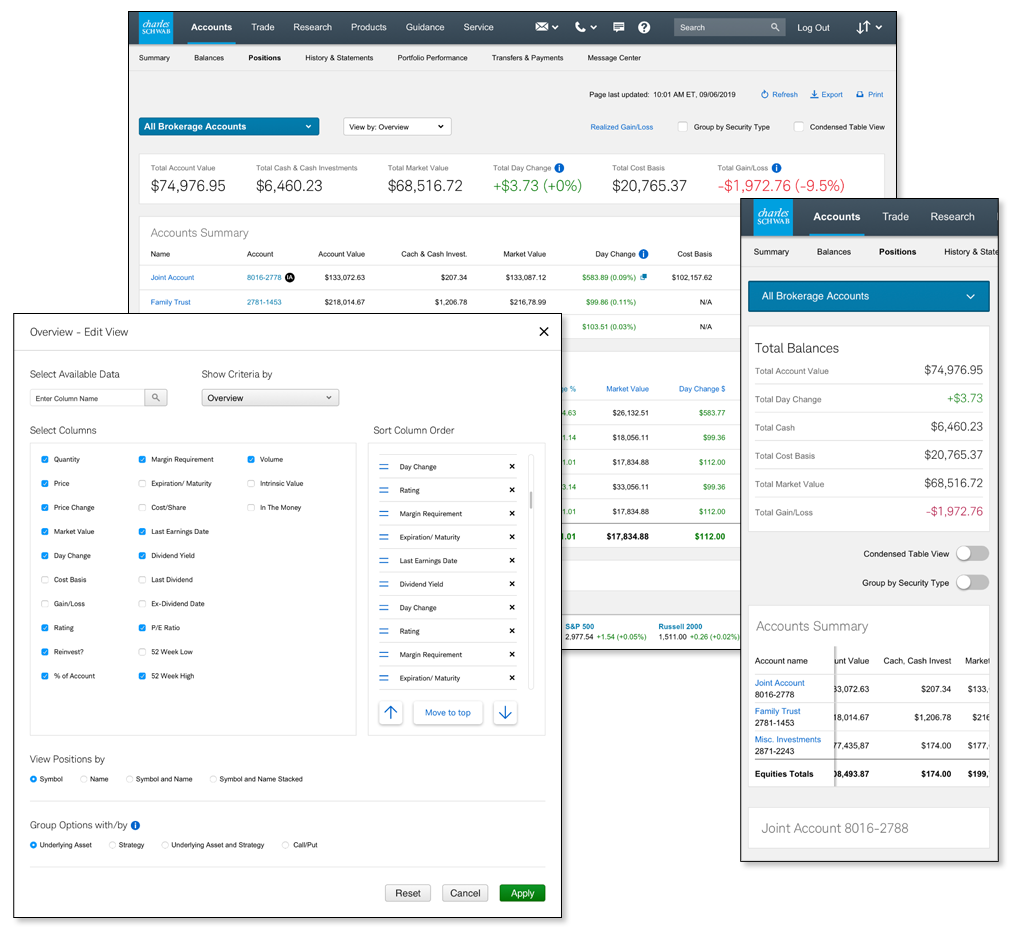Image resolution: width=1016 pixels, height=935 pixels.
Task: Click the move down arrow button
Action: click(505, 713)
